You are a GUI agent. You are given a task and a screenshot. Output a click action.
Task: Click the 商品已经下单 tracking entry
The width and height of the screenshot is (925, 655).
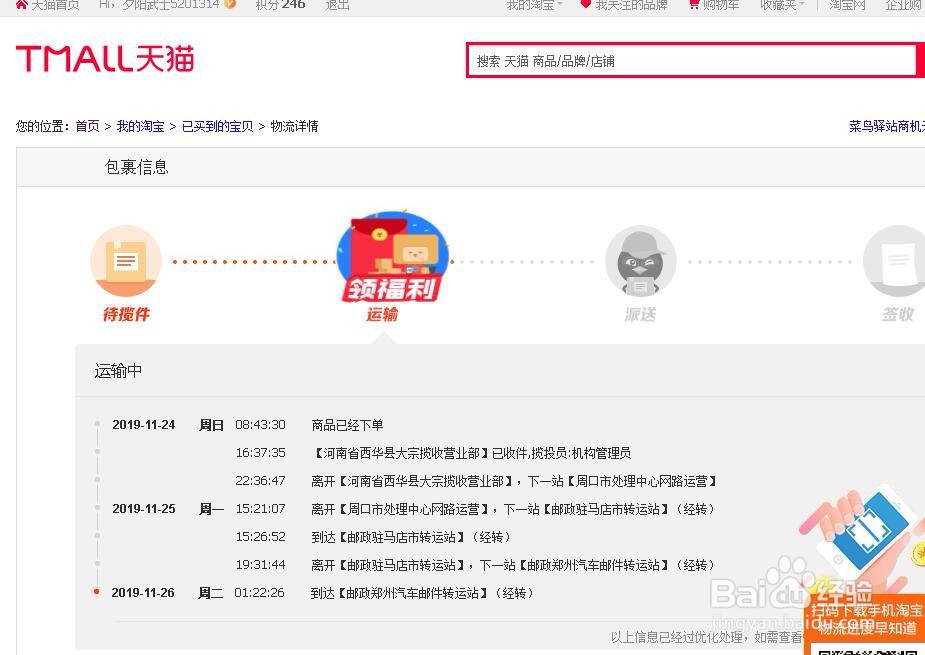pyautogui.click(x=347, y=425)
